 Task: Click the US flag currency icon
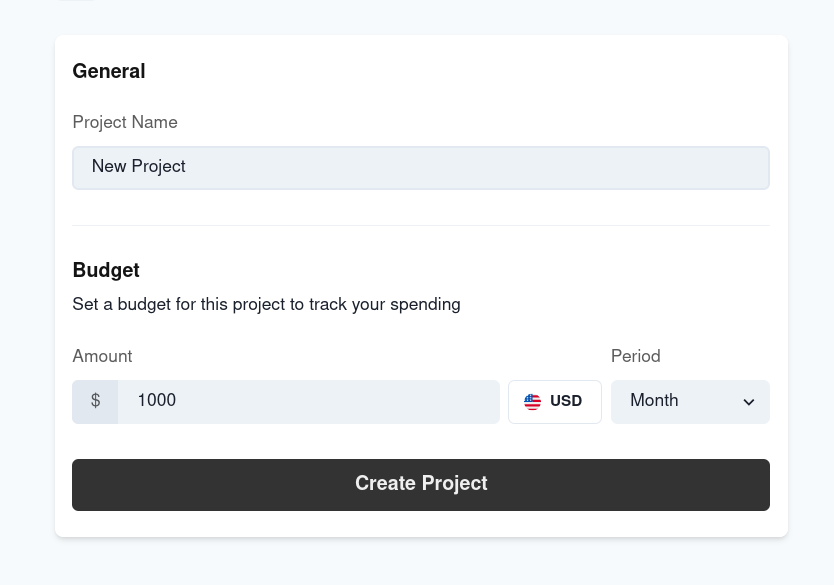532,402
